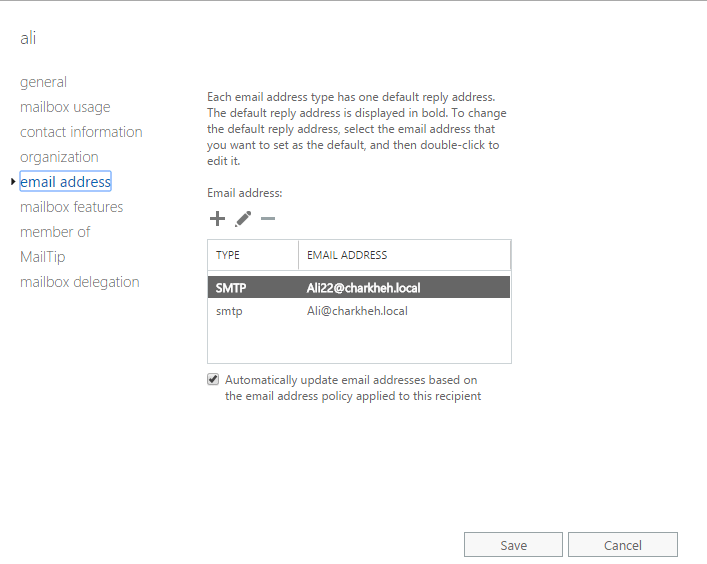Click the primary SMTP type cell
Viewport: 707px width, 564px height.
[231, 288]
